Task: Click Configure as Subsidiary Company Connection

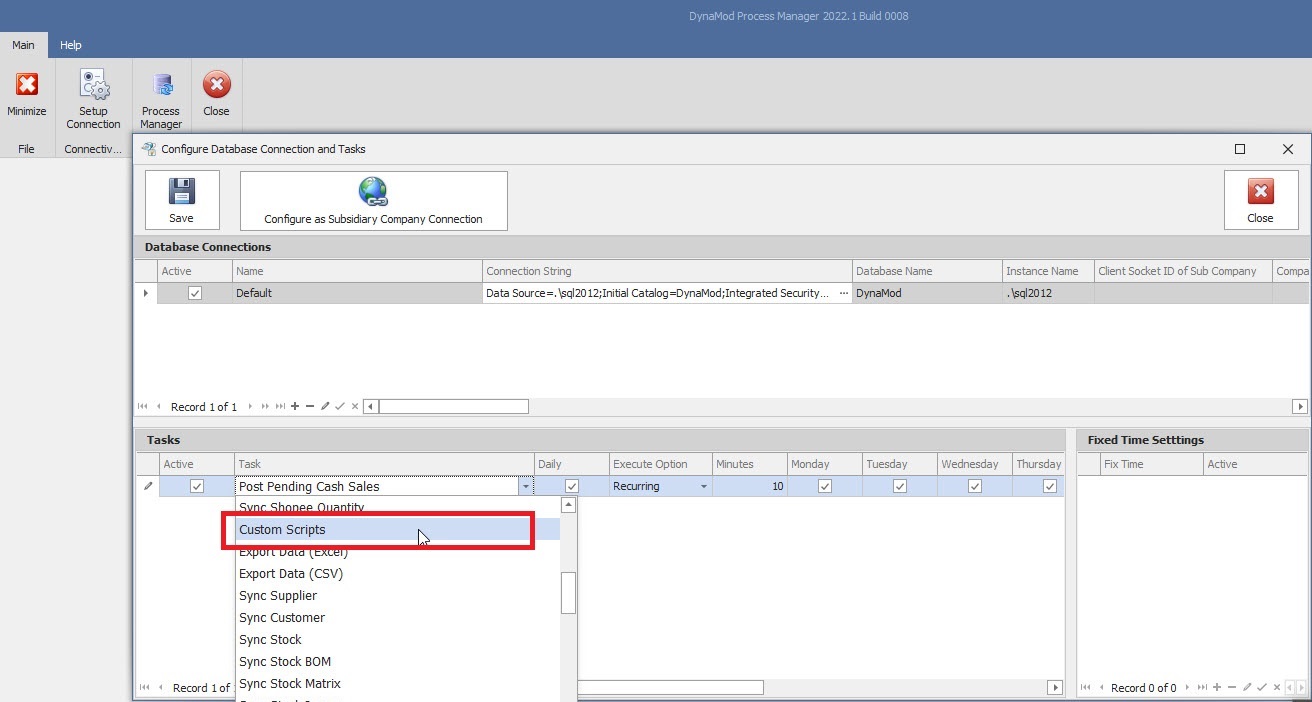Action: click(373, 200)
